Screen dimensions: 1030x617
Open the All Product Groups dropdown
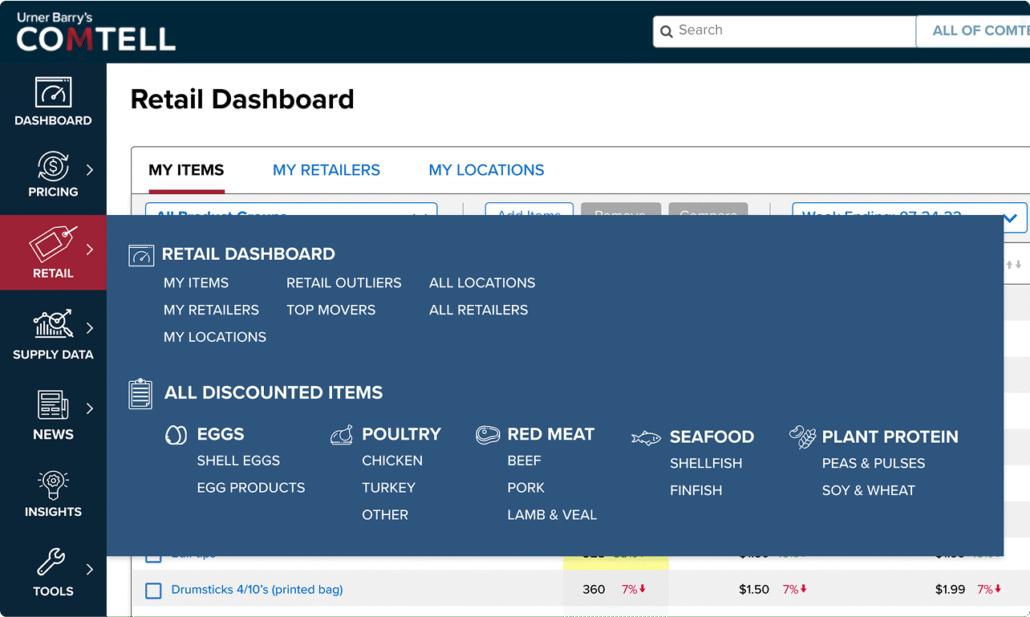pos(291,210)
